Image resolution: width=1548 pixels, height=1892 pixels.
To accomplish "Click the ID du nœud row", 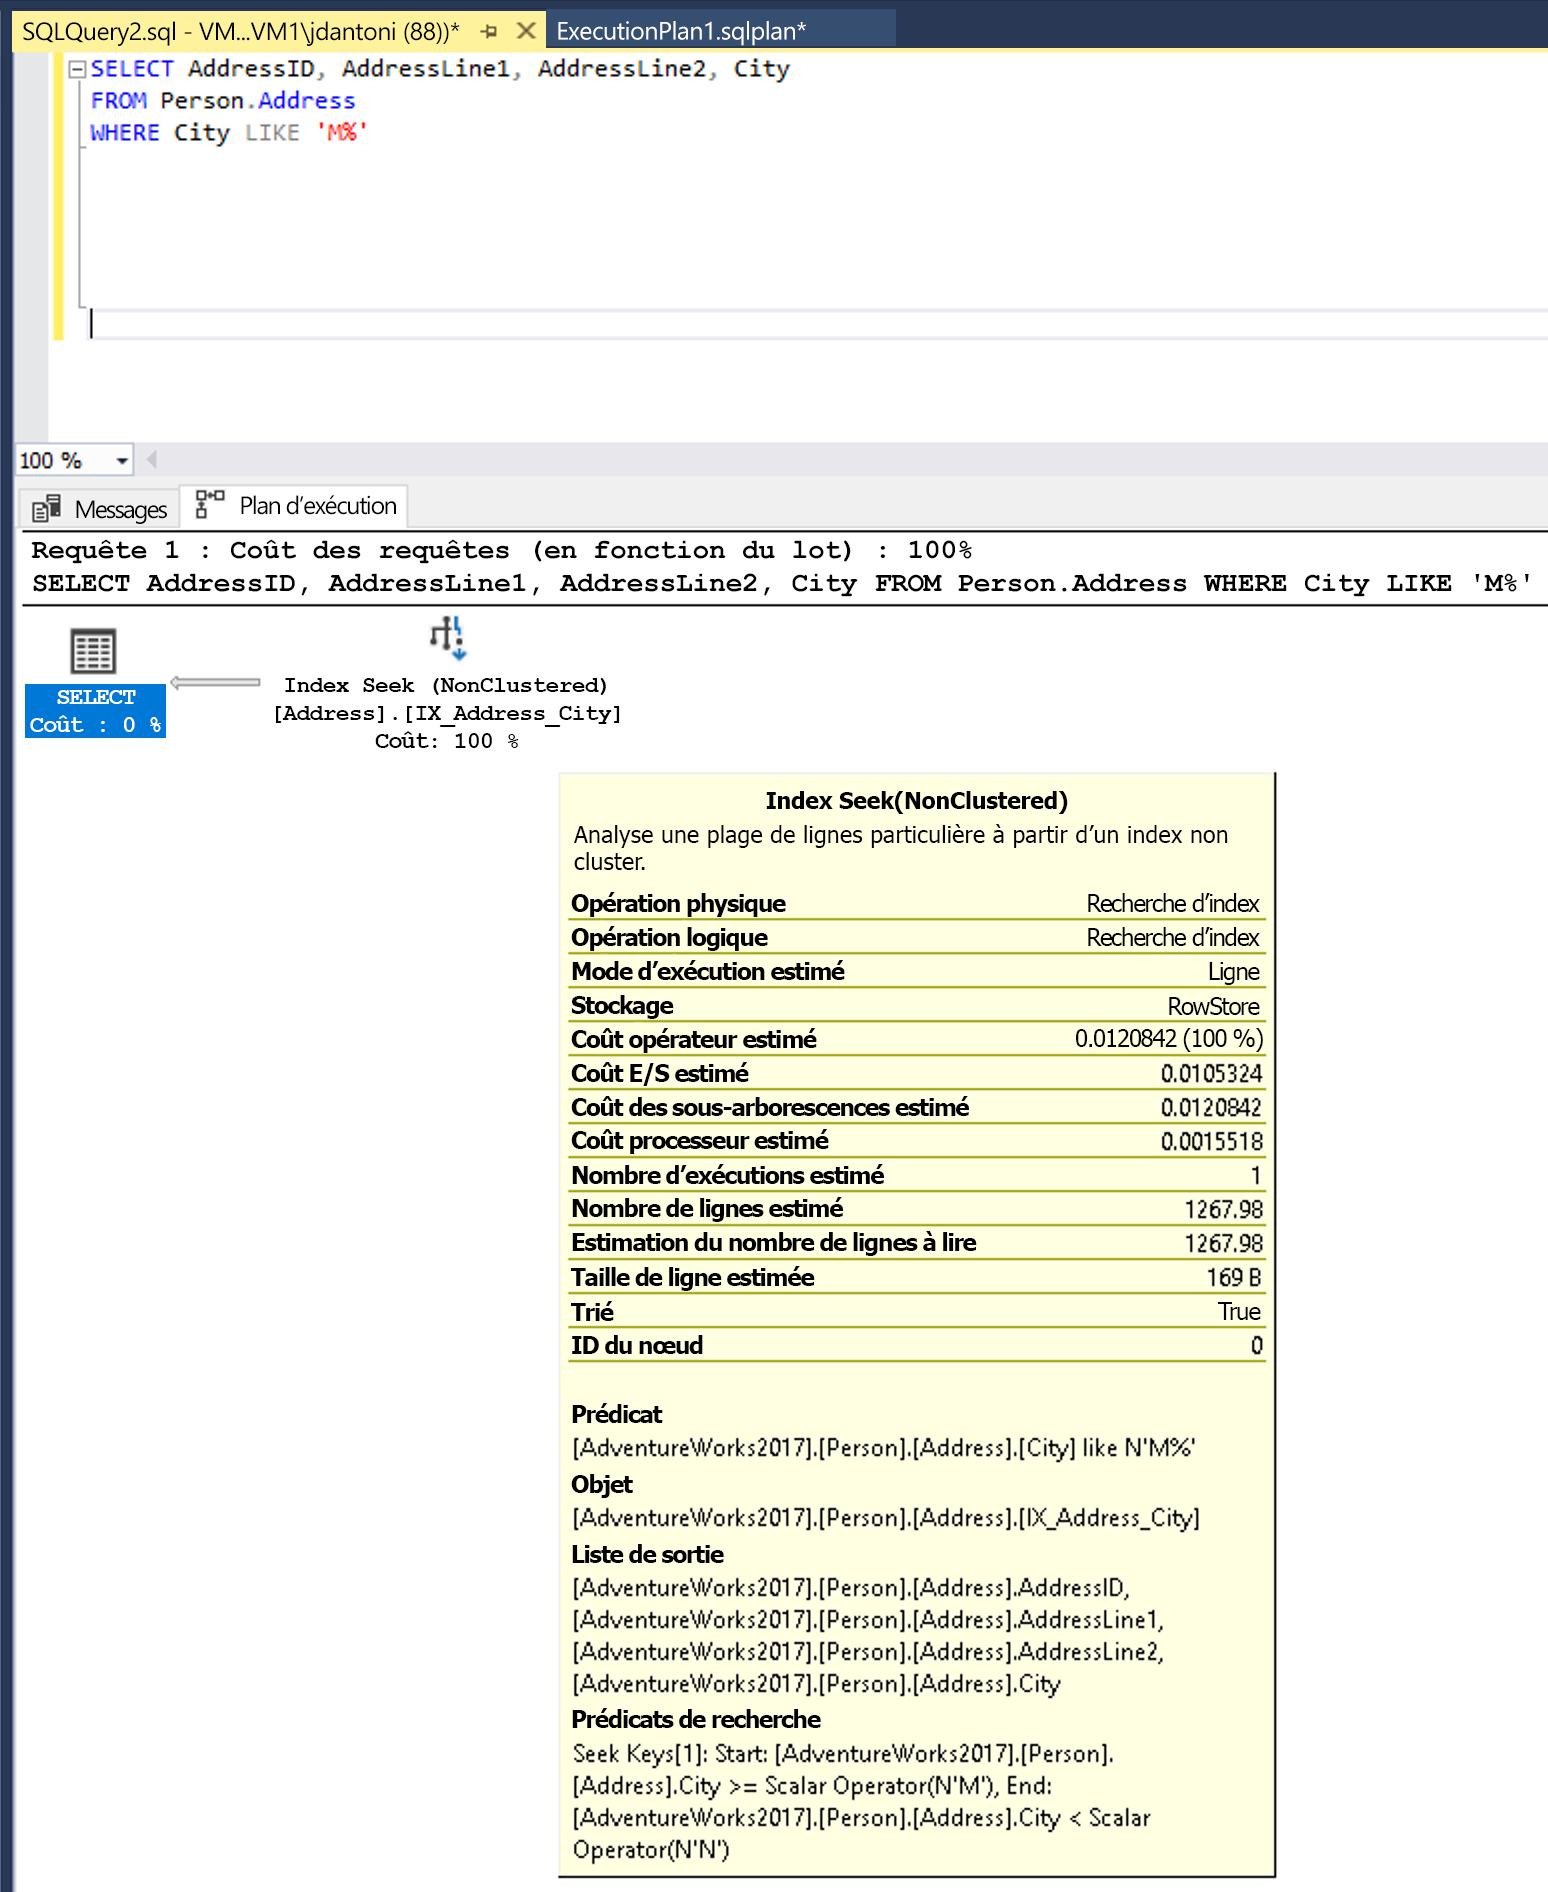I will [917, 1345].
